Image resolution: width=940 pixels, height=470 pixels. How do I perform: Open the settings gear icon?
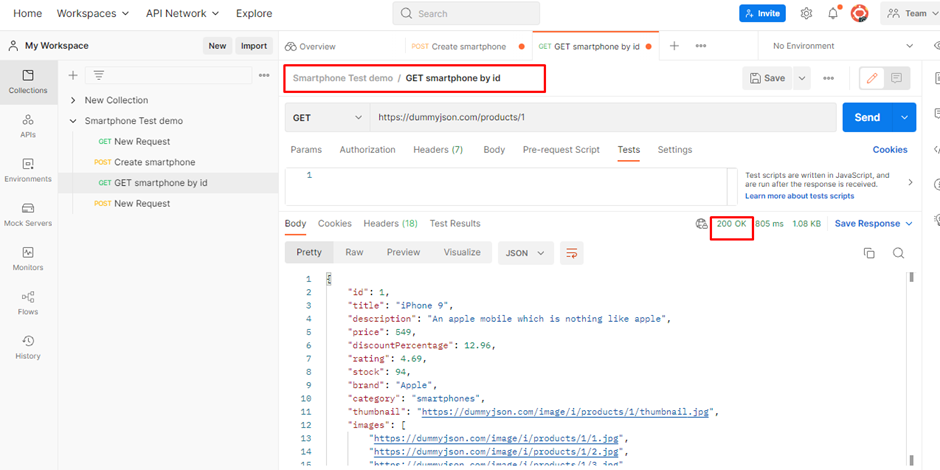pyautogui.click(x=806, y=13)
